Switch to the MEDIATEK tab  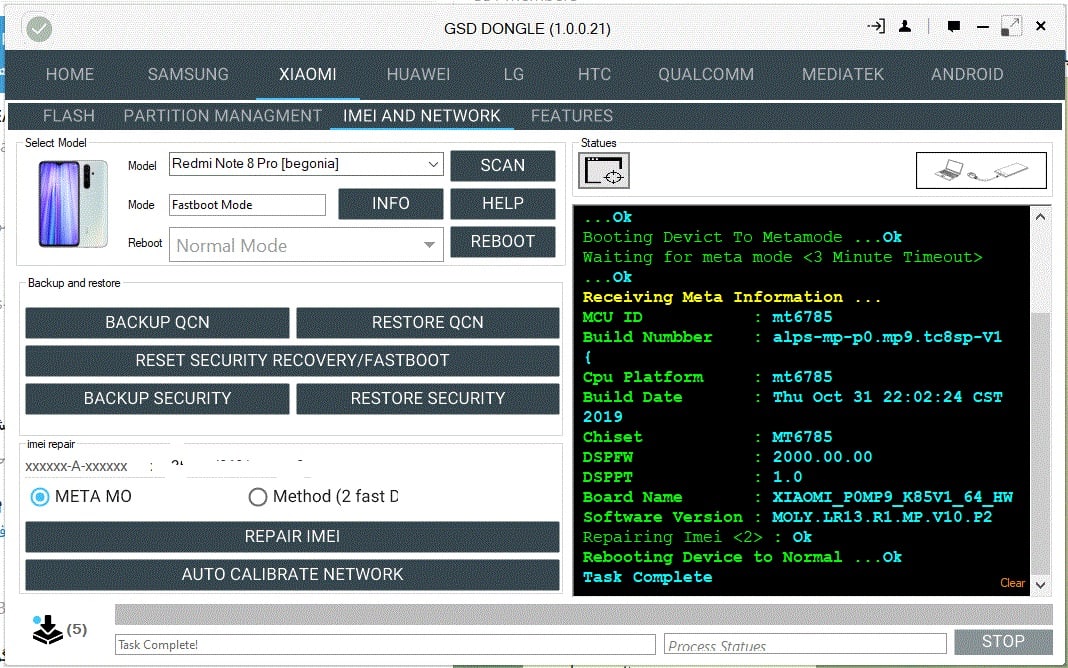pyautogui.click(x=843, y=74)
